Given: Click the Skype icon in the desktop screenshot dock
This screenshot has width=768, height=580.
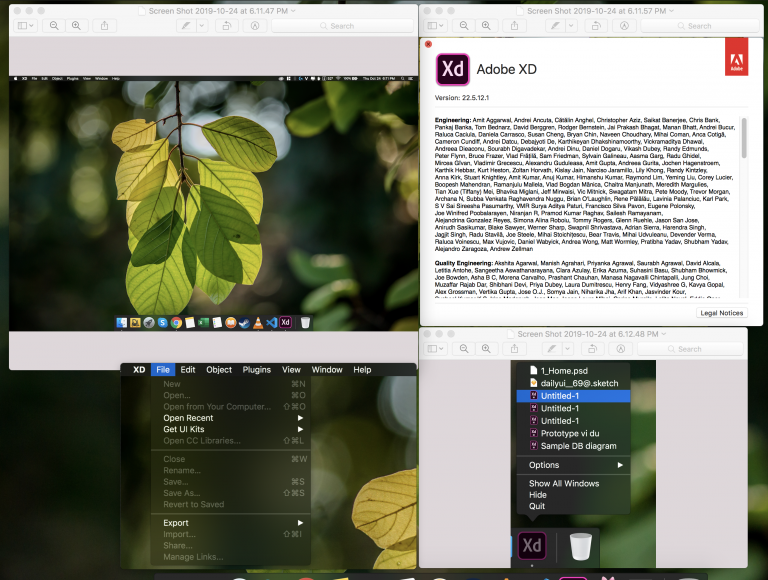Looking at the screenshot, I should point(163,322).
